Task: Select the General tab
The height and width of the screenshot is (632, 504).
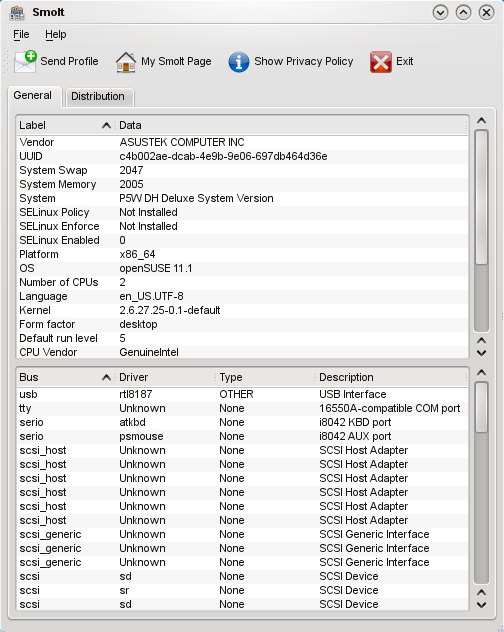Action: click(33, 96)
